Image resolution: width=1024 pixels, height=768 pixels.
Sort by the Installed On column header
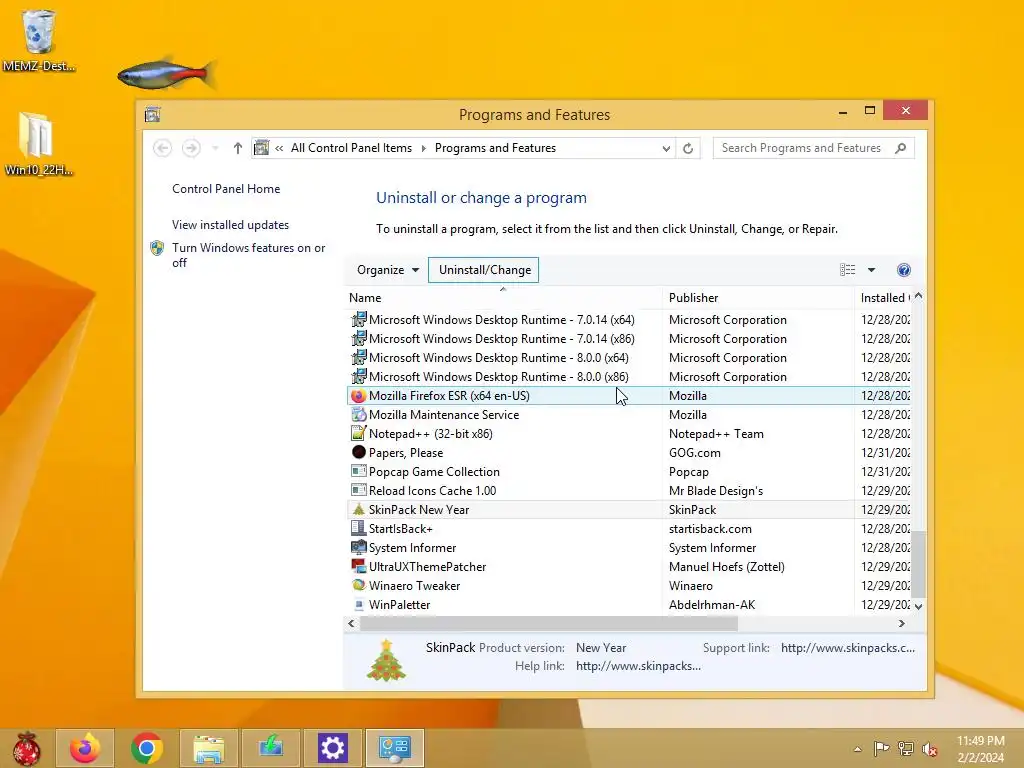point(883,298)
